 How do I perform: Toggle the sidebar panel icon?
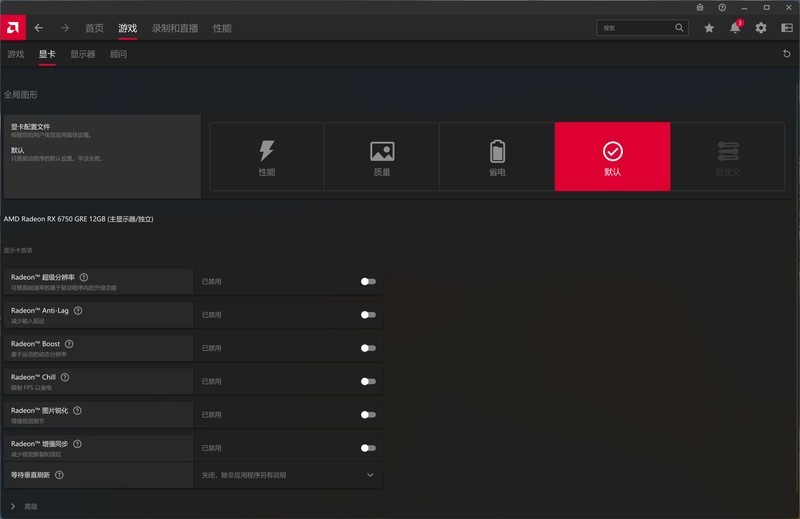787,28
